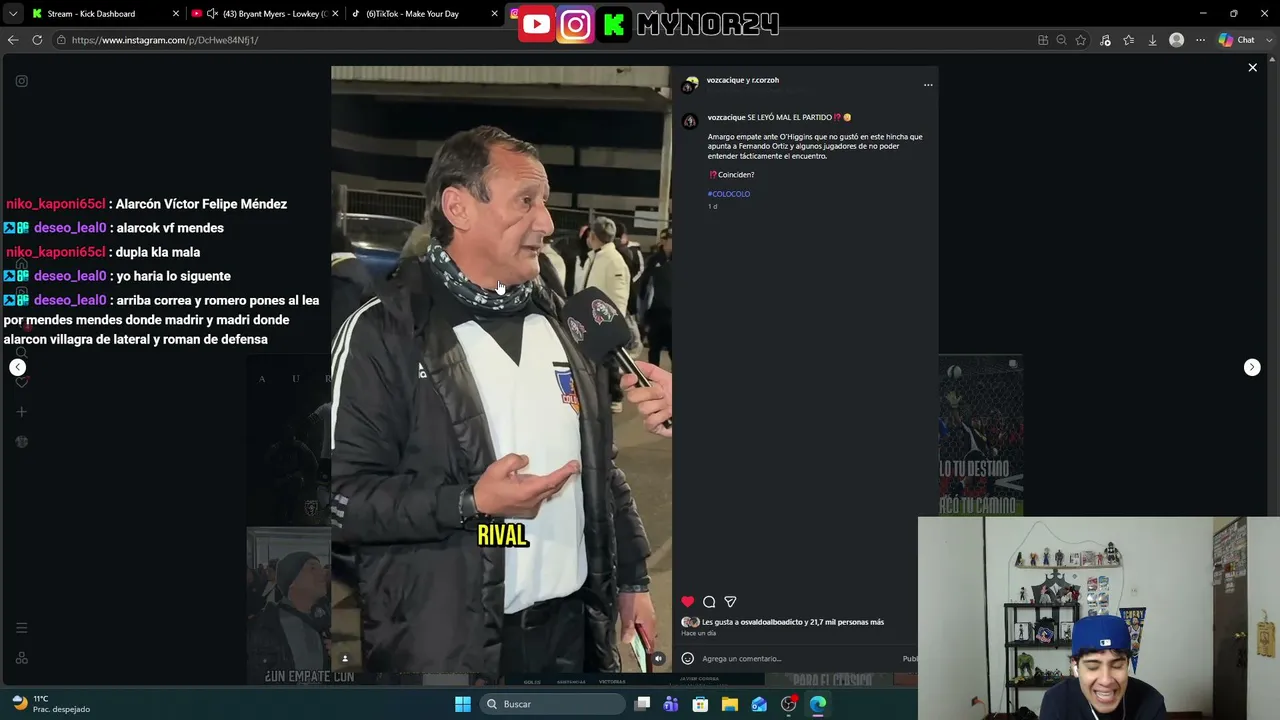Screen dimensions: 1280x720
Task: Click the Hace un día timestamp
Action: [x=699, y=633]
